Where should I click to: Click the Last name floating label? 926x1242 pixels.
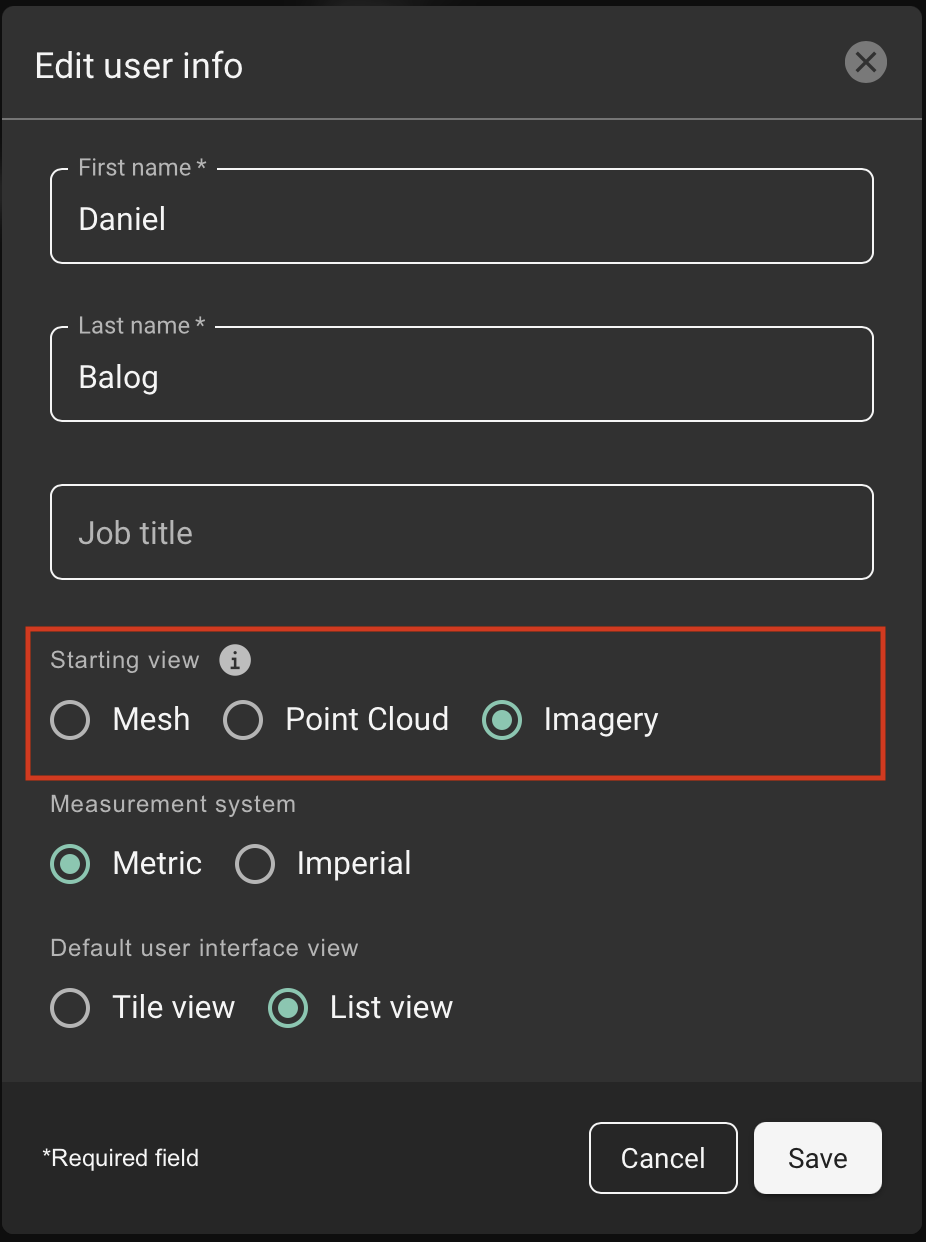pyautogui.click(x=141, y=326)
